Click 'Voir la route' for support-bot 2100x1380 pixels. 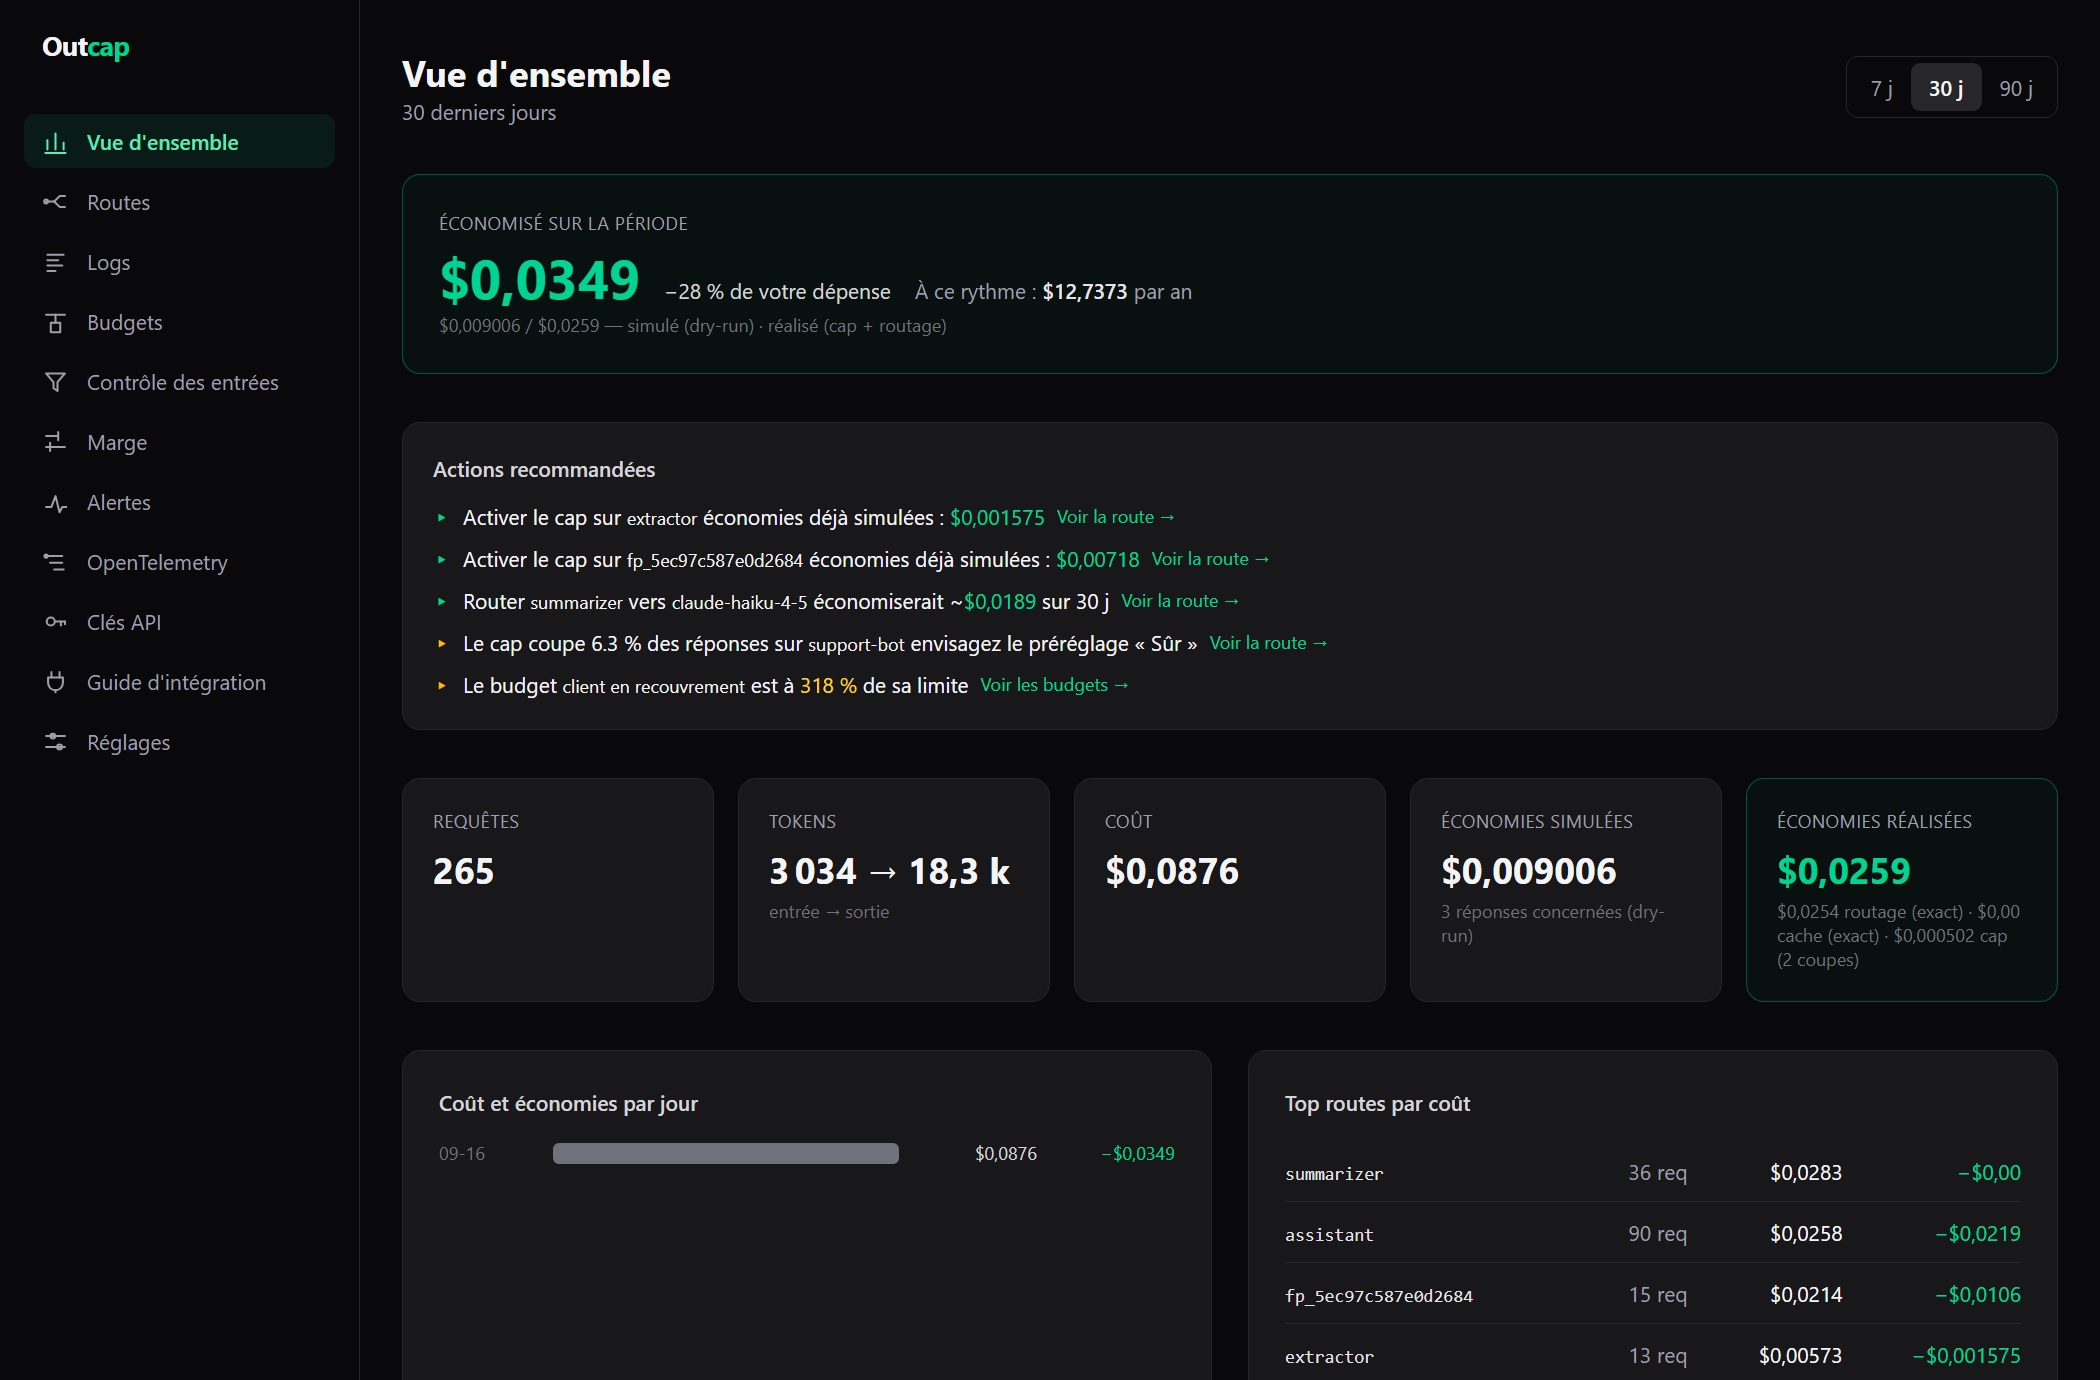pos(1269,643)
